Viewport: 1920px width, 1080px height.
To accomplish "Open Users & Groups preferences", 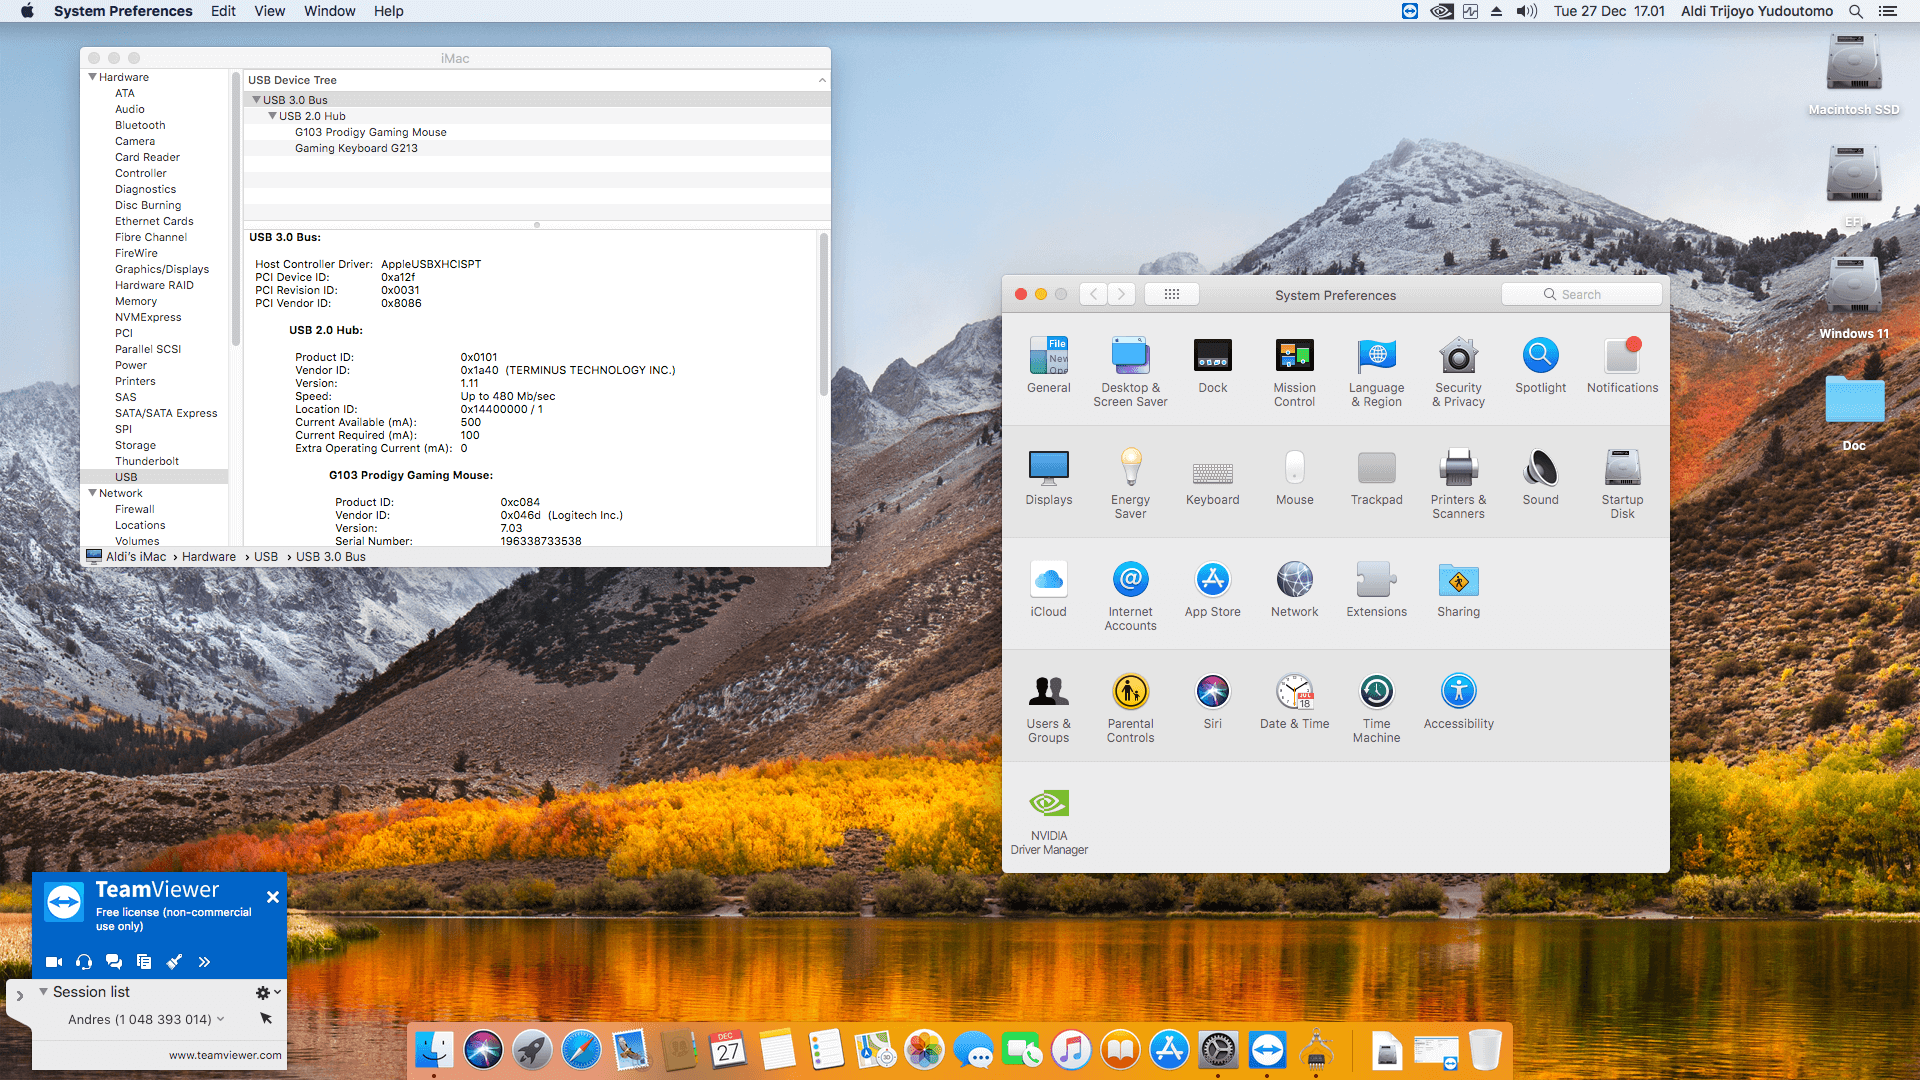I will [x=1048, y=708].
